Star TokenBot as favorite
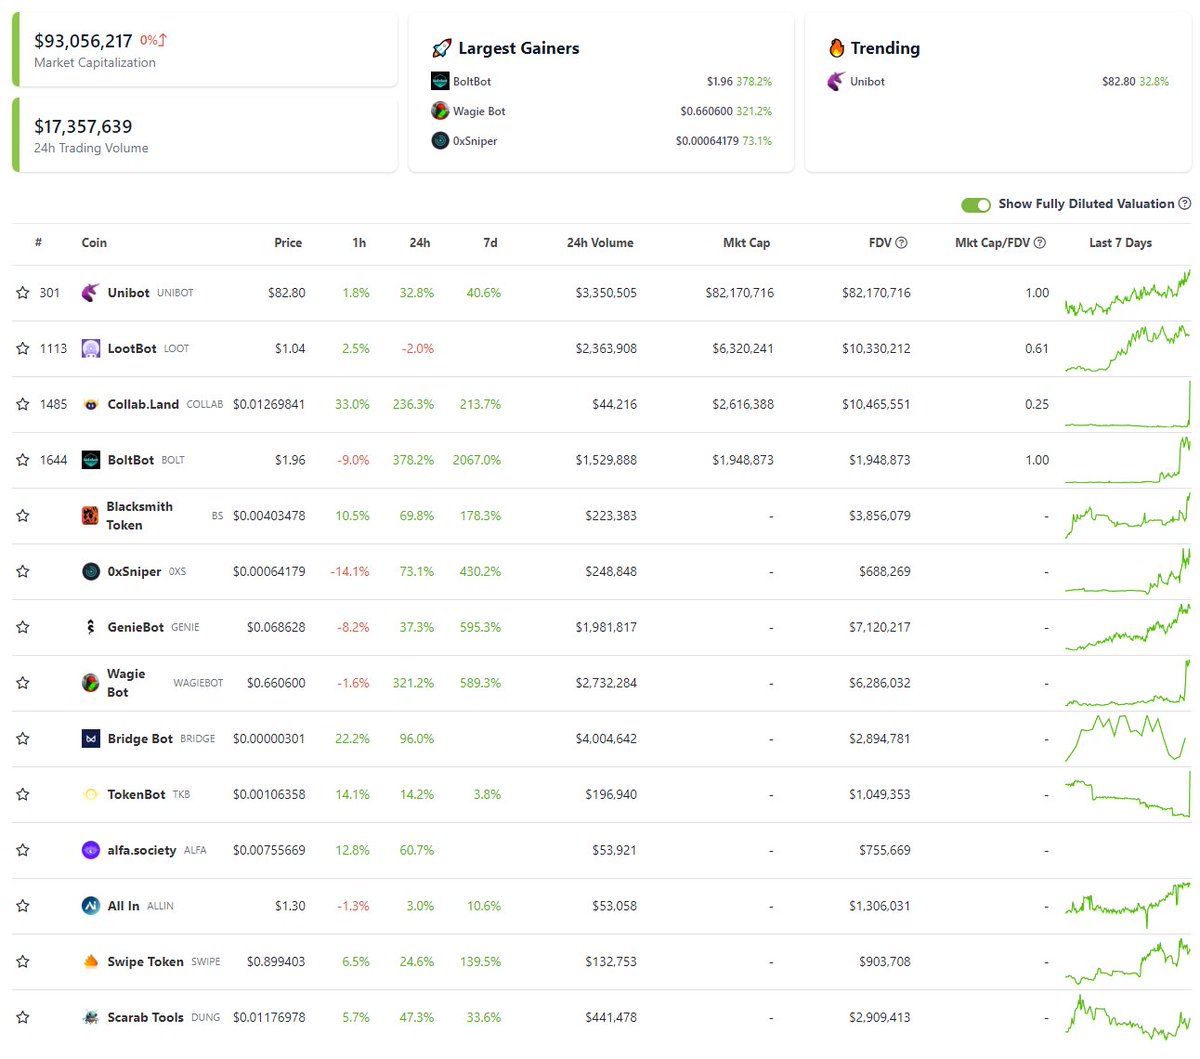Image resolution: width=1200 pixels, height=1059 pixels. pos(23,795)
